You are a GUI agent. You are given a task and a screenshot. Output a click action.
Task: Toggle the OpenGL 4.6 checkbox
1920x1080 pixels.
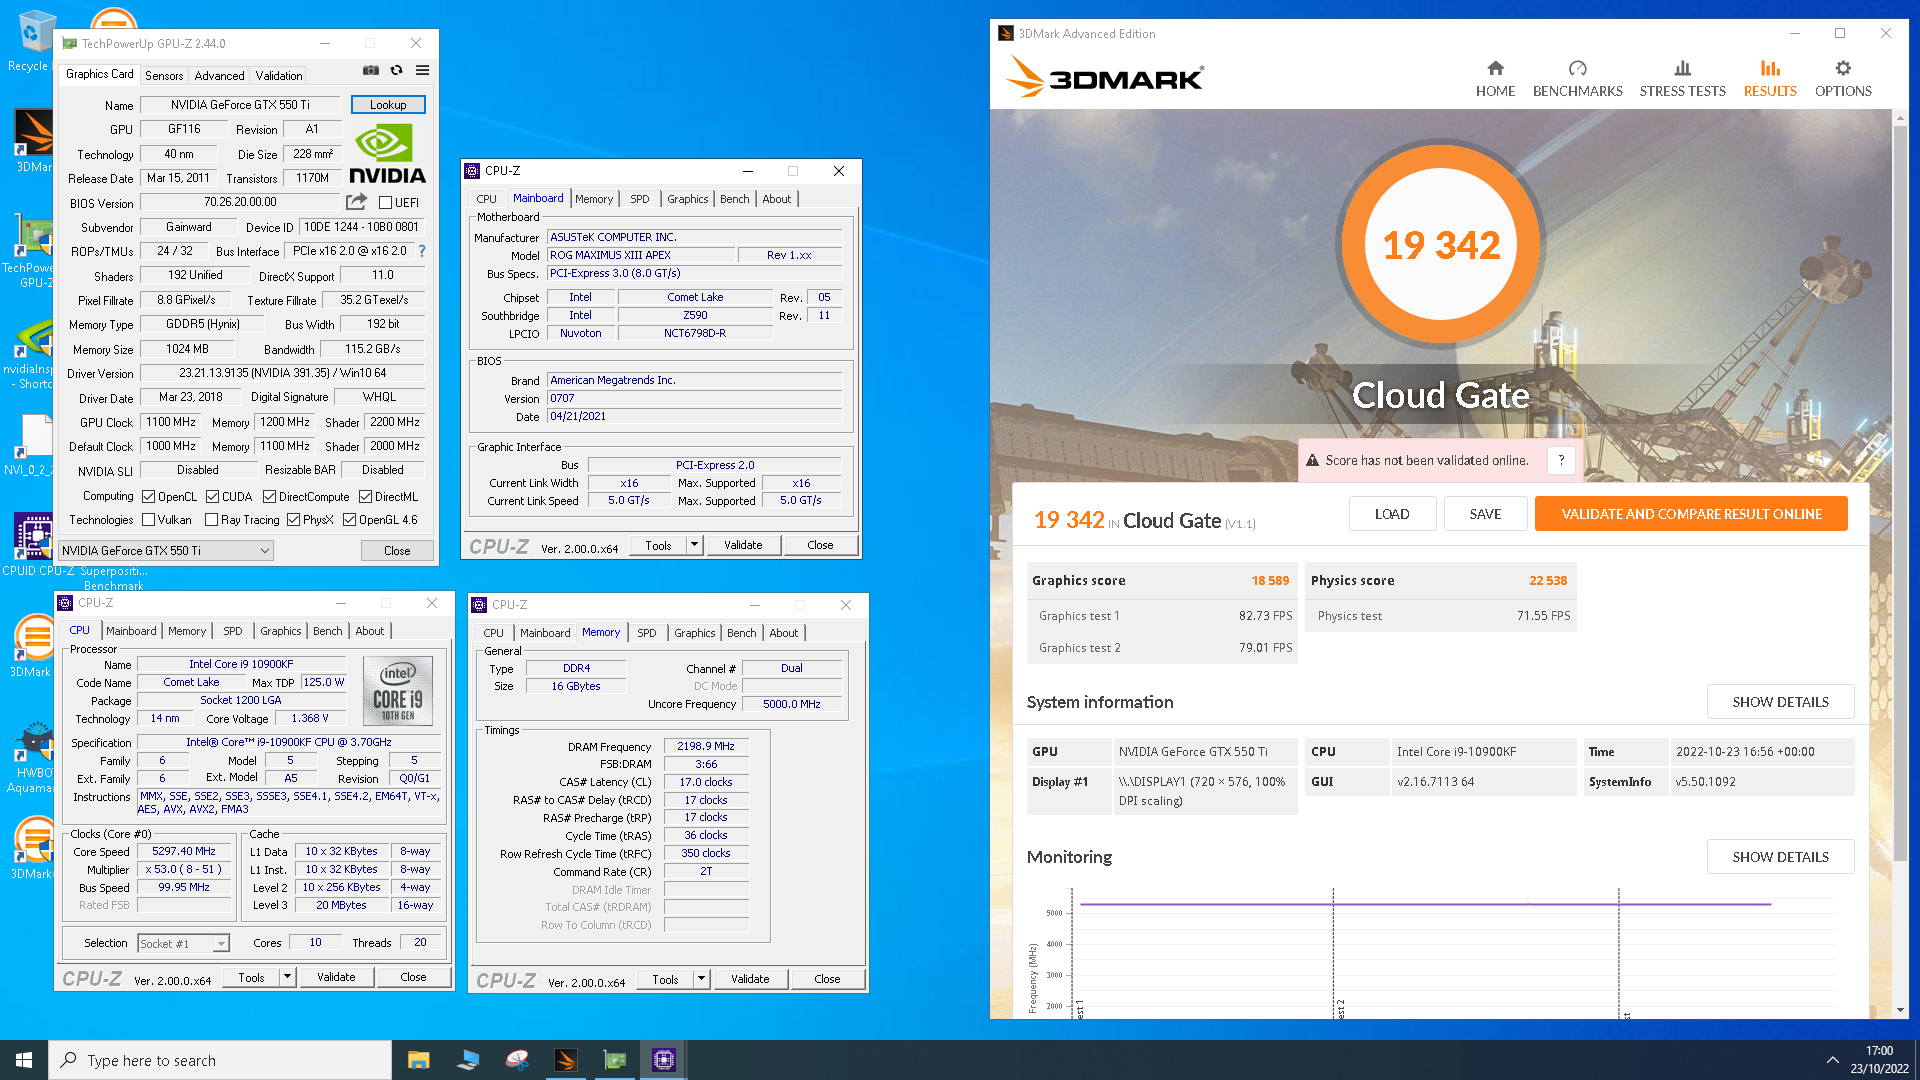point(349,520)
